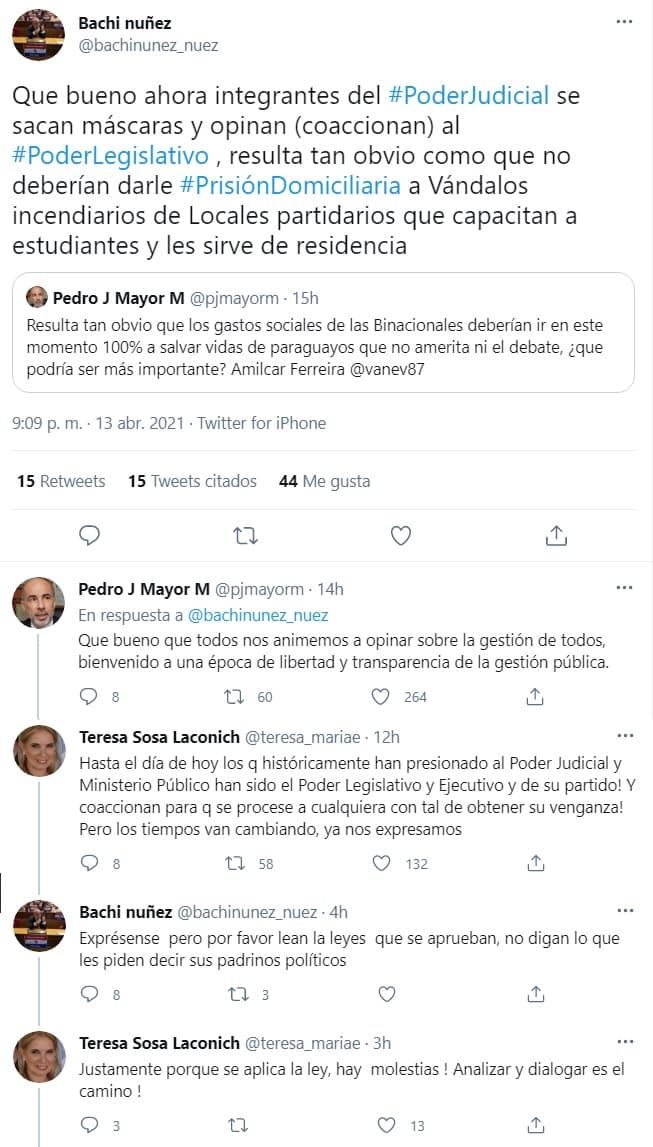This screenshot has width=653, height=1147.
Task: Retweet Pedro J Mayor M's reply with 60 retweets
Action: click(234, 696)
